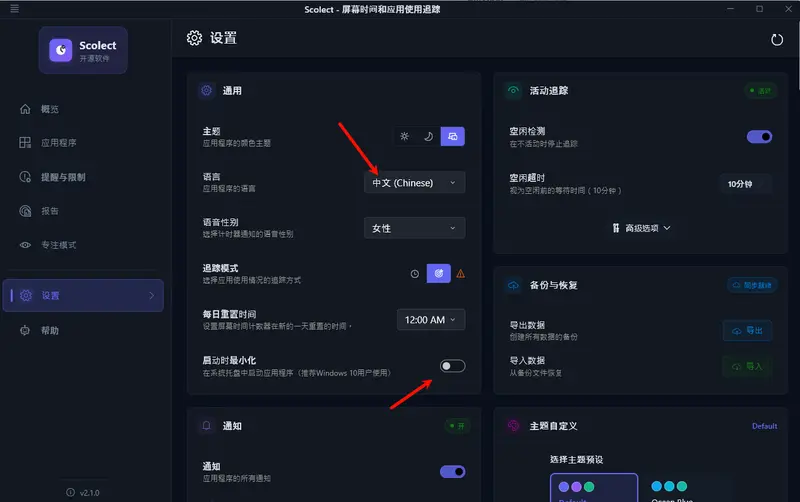Image resolution: width=800 pixels, height=502 pixels.
Task: Click the home icon beside 概览
Action: [x=25, y=109]
